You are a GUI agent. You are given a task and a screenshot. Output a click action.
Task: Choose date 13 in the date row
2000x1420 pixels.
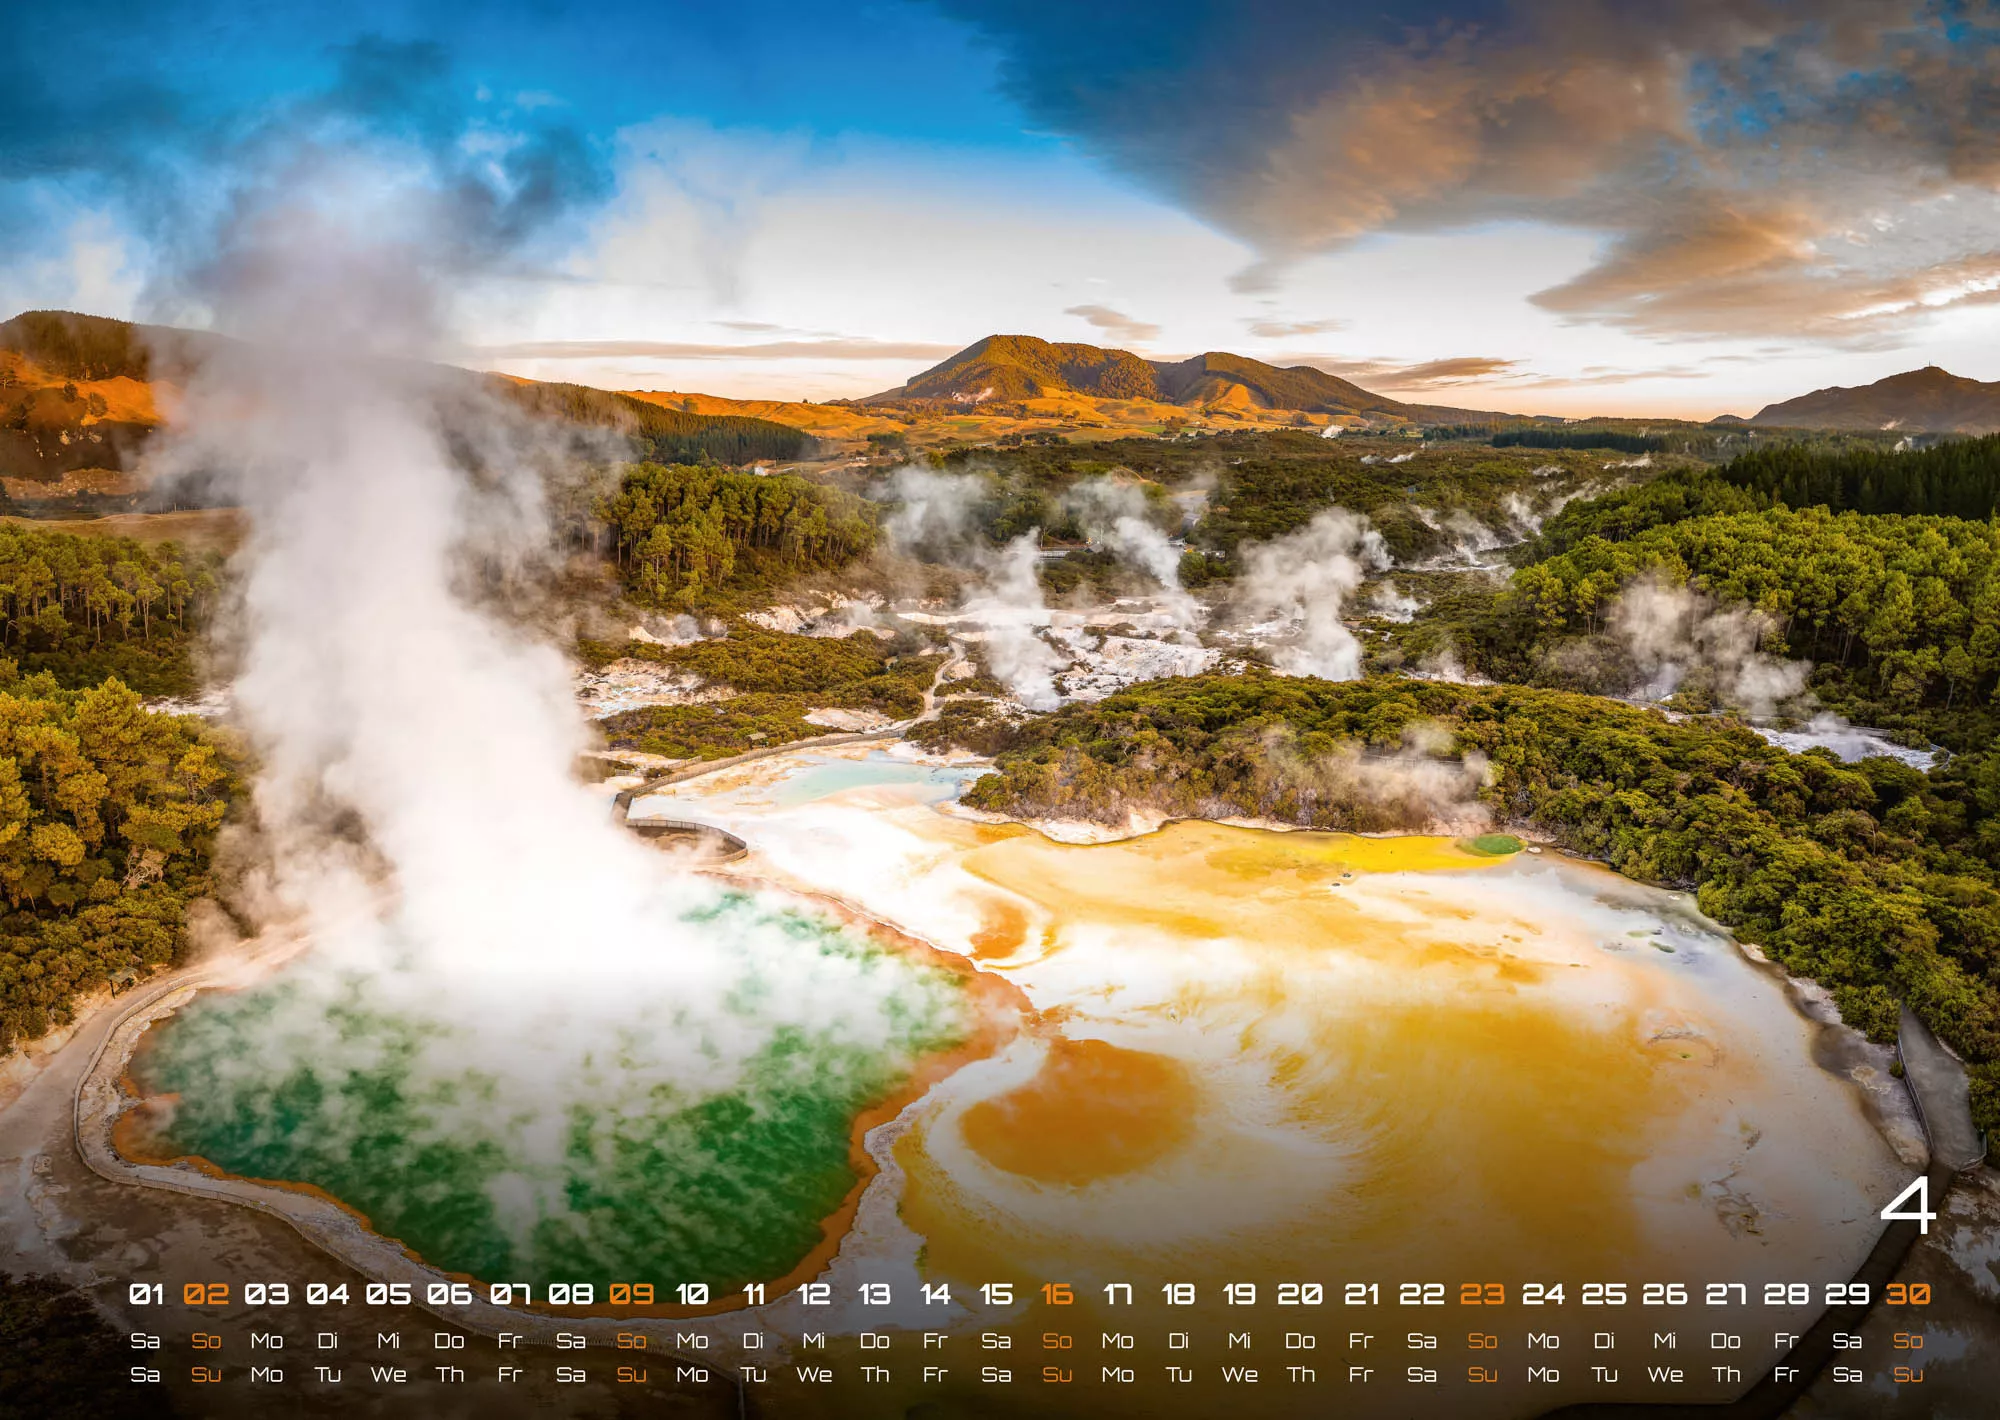click(x=875, y=1295)
